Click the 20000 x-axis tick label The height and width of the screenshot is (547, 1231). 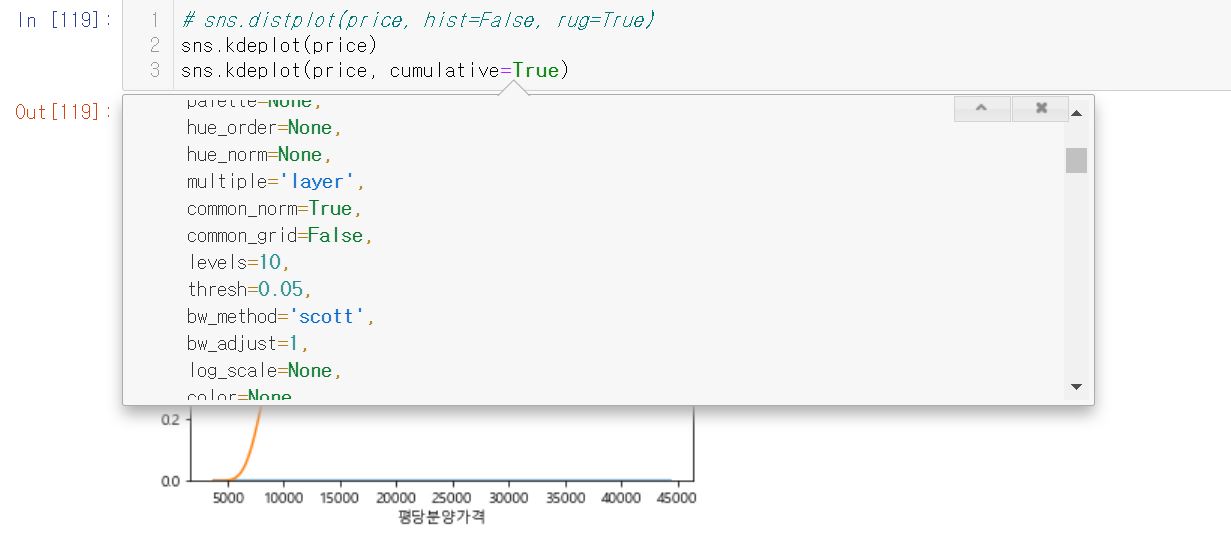(x=396, y=498)
